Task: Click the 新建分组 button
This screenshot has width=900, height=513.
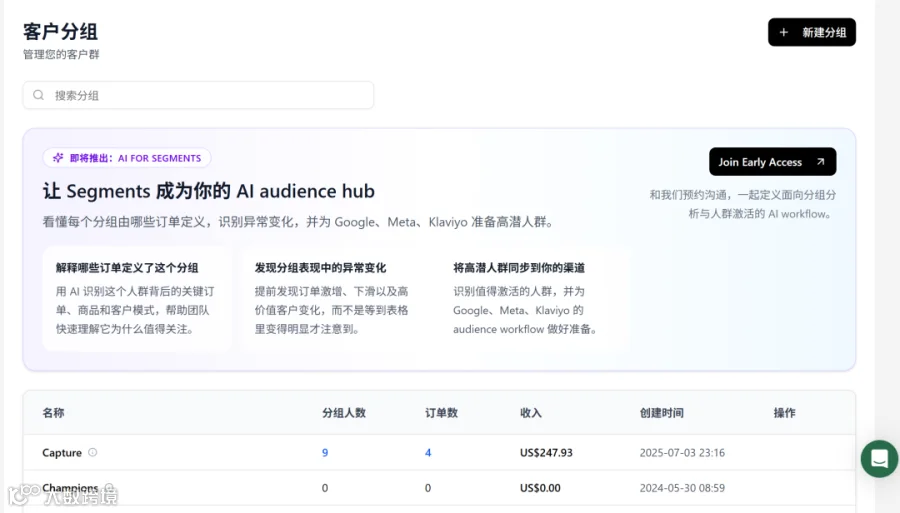Action: [812, 33]
